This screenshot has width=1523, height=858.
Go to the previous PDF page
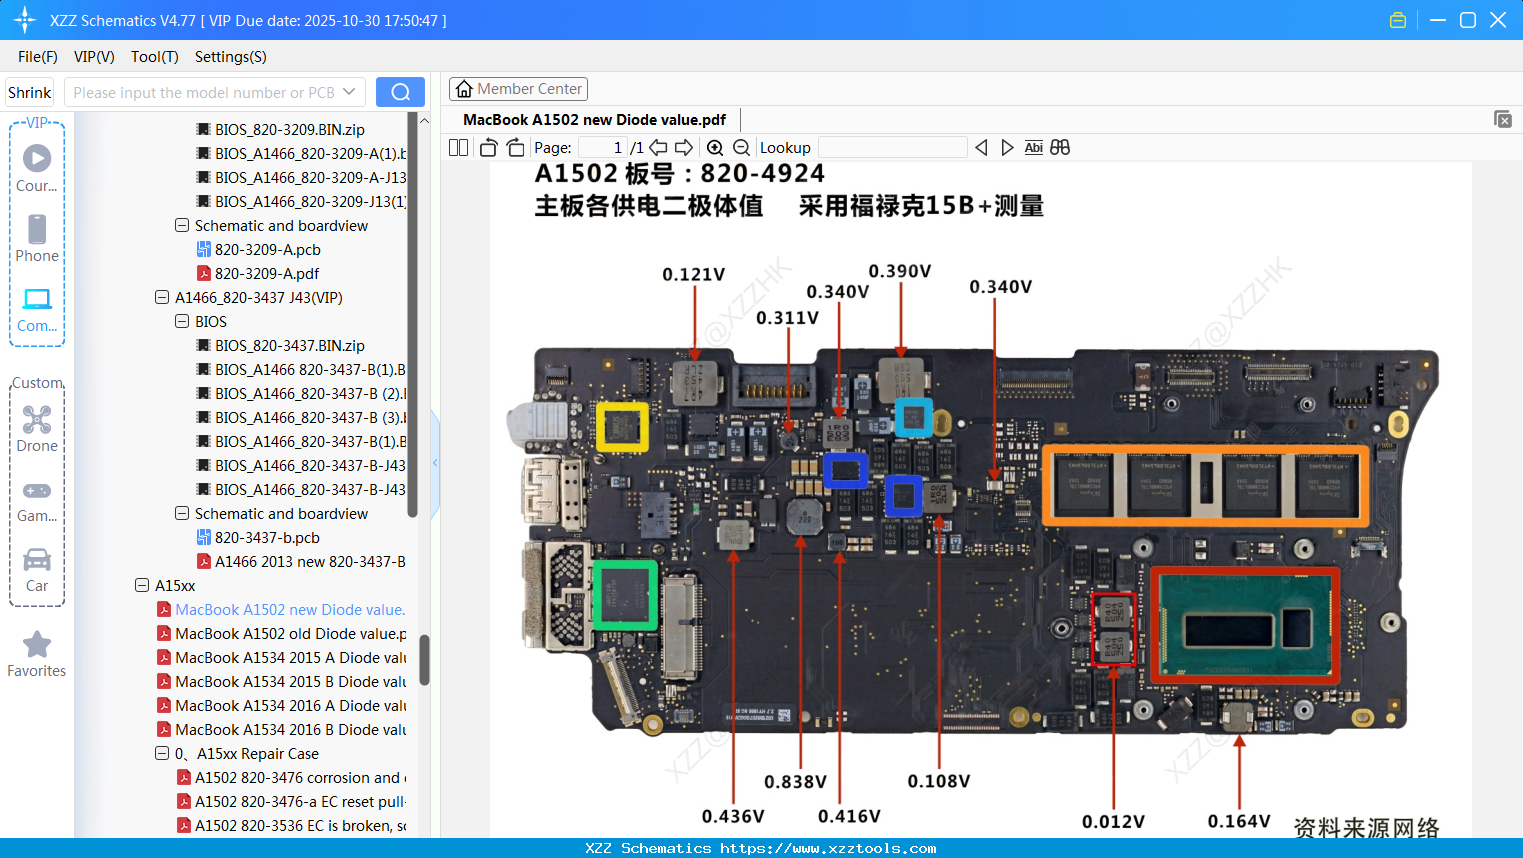pos(658,147)
